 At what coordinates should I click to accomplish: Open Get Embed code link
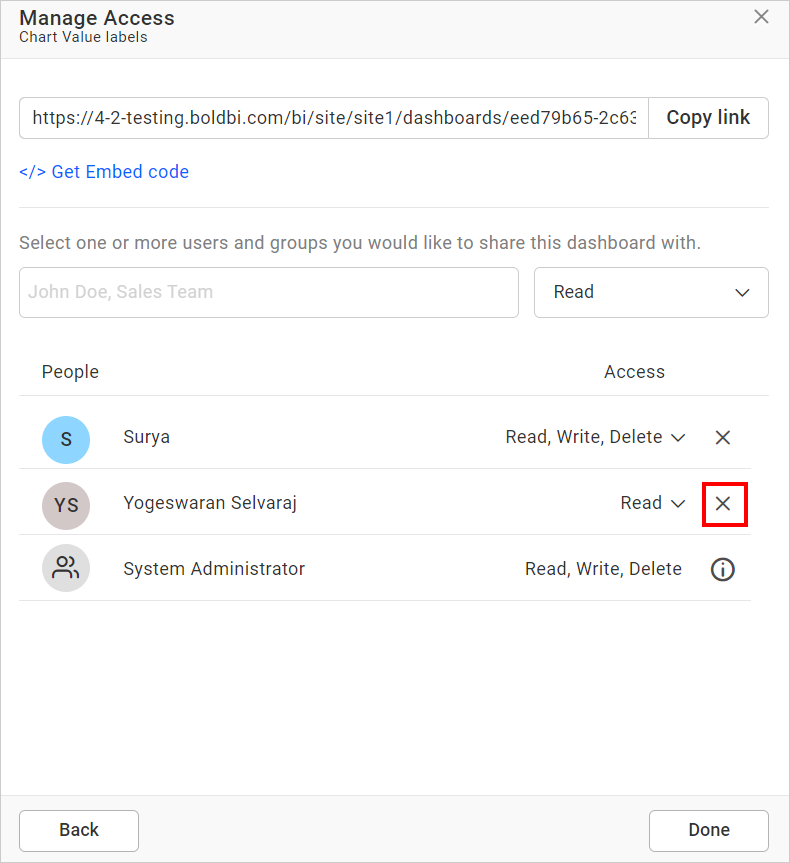pos(104,172)
